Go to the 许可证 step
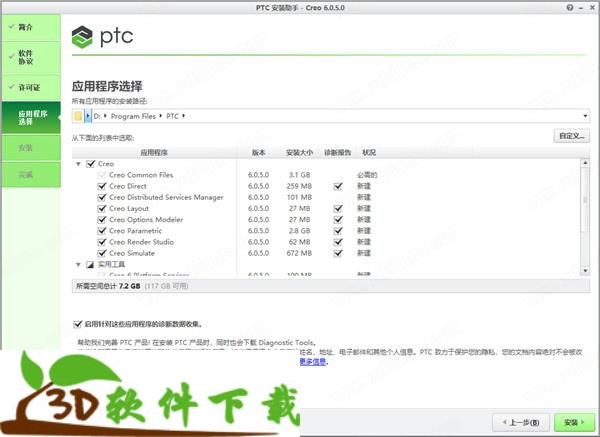This screenshot has width=600, height=437. coord(31,88)
